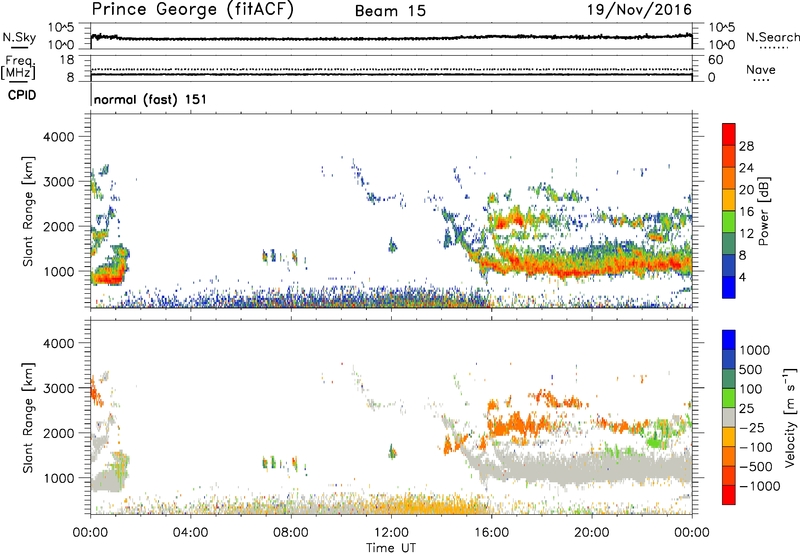Screen dimensions: 800x554
Task: Click the dotted line sample under Nave
Action: [x=761, y=81]
